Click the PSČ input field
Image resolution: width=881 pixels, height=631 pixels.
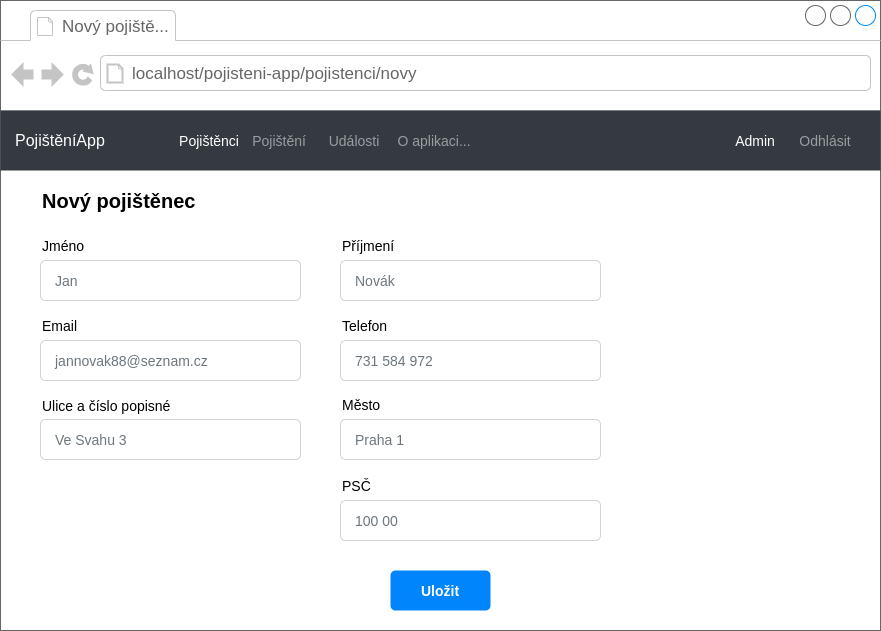[470, 521]
